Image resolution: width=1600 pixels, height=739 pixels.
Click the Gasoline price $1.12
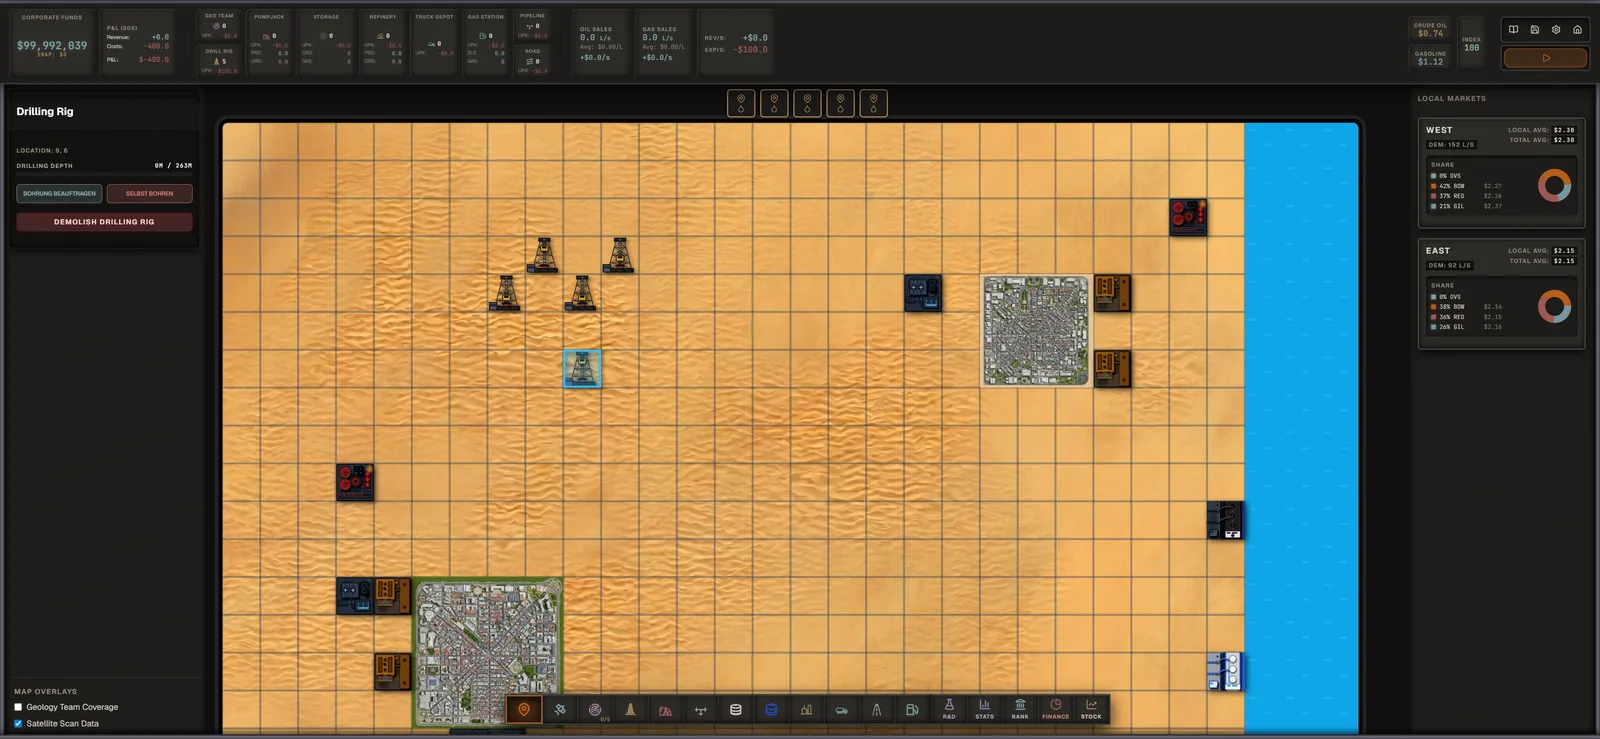tap(1430, 62)
